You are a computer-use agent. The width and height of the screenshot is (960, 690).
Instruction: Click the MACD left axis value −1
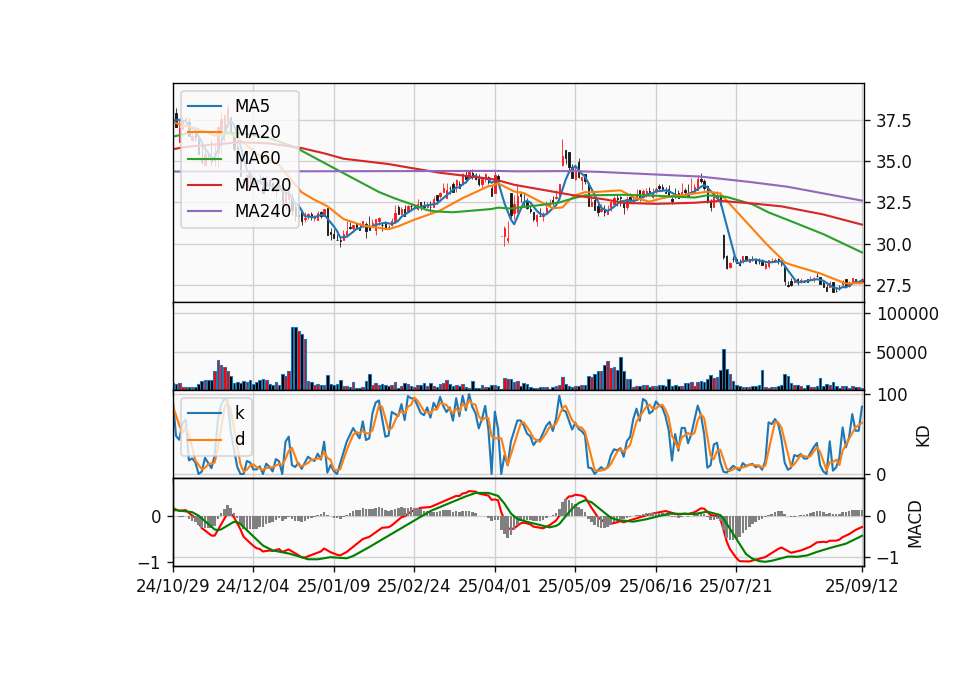tap(149, 563)
